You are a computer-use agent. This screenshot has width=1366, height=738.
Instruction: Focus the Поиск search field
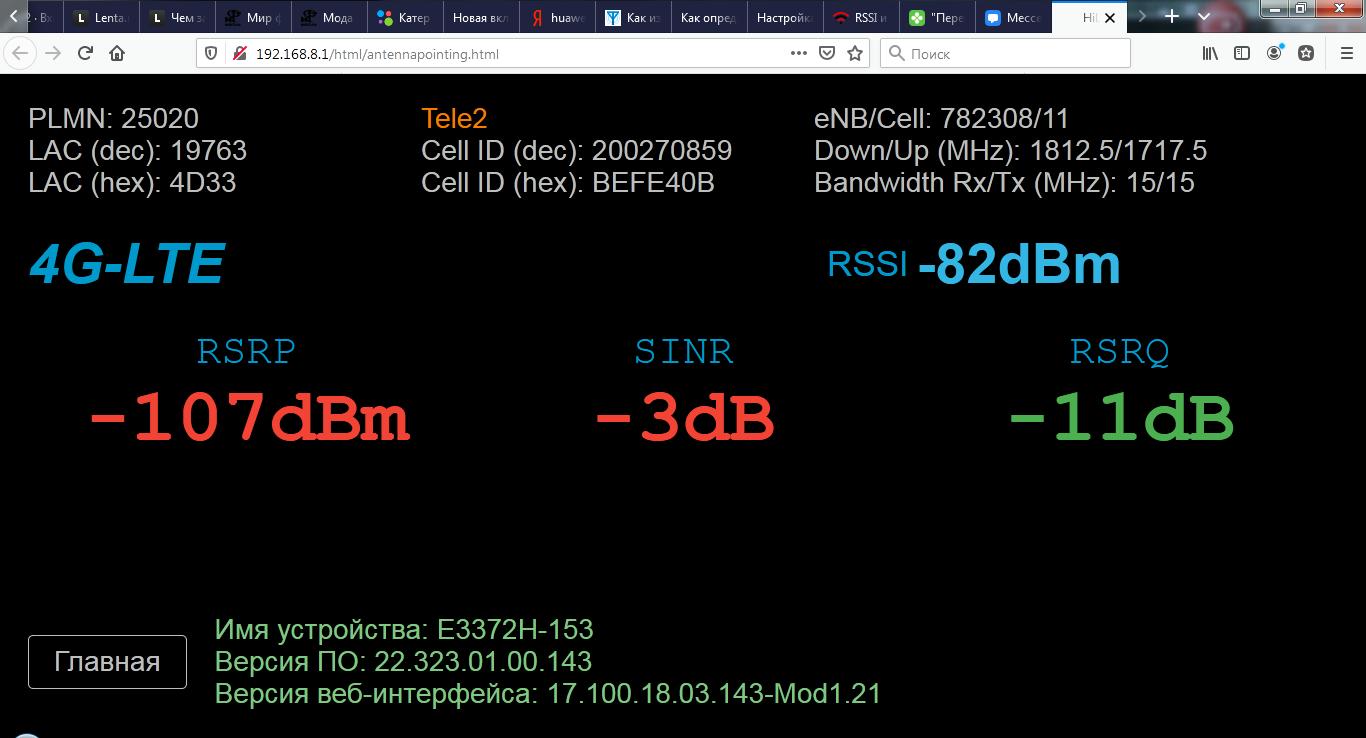pyautogui.click(x=1010, y=54)
